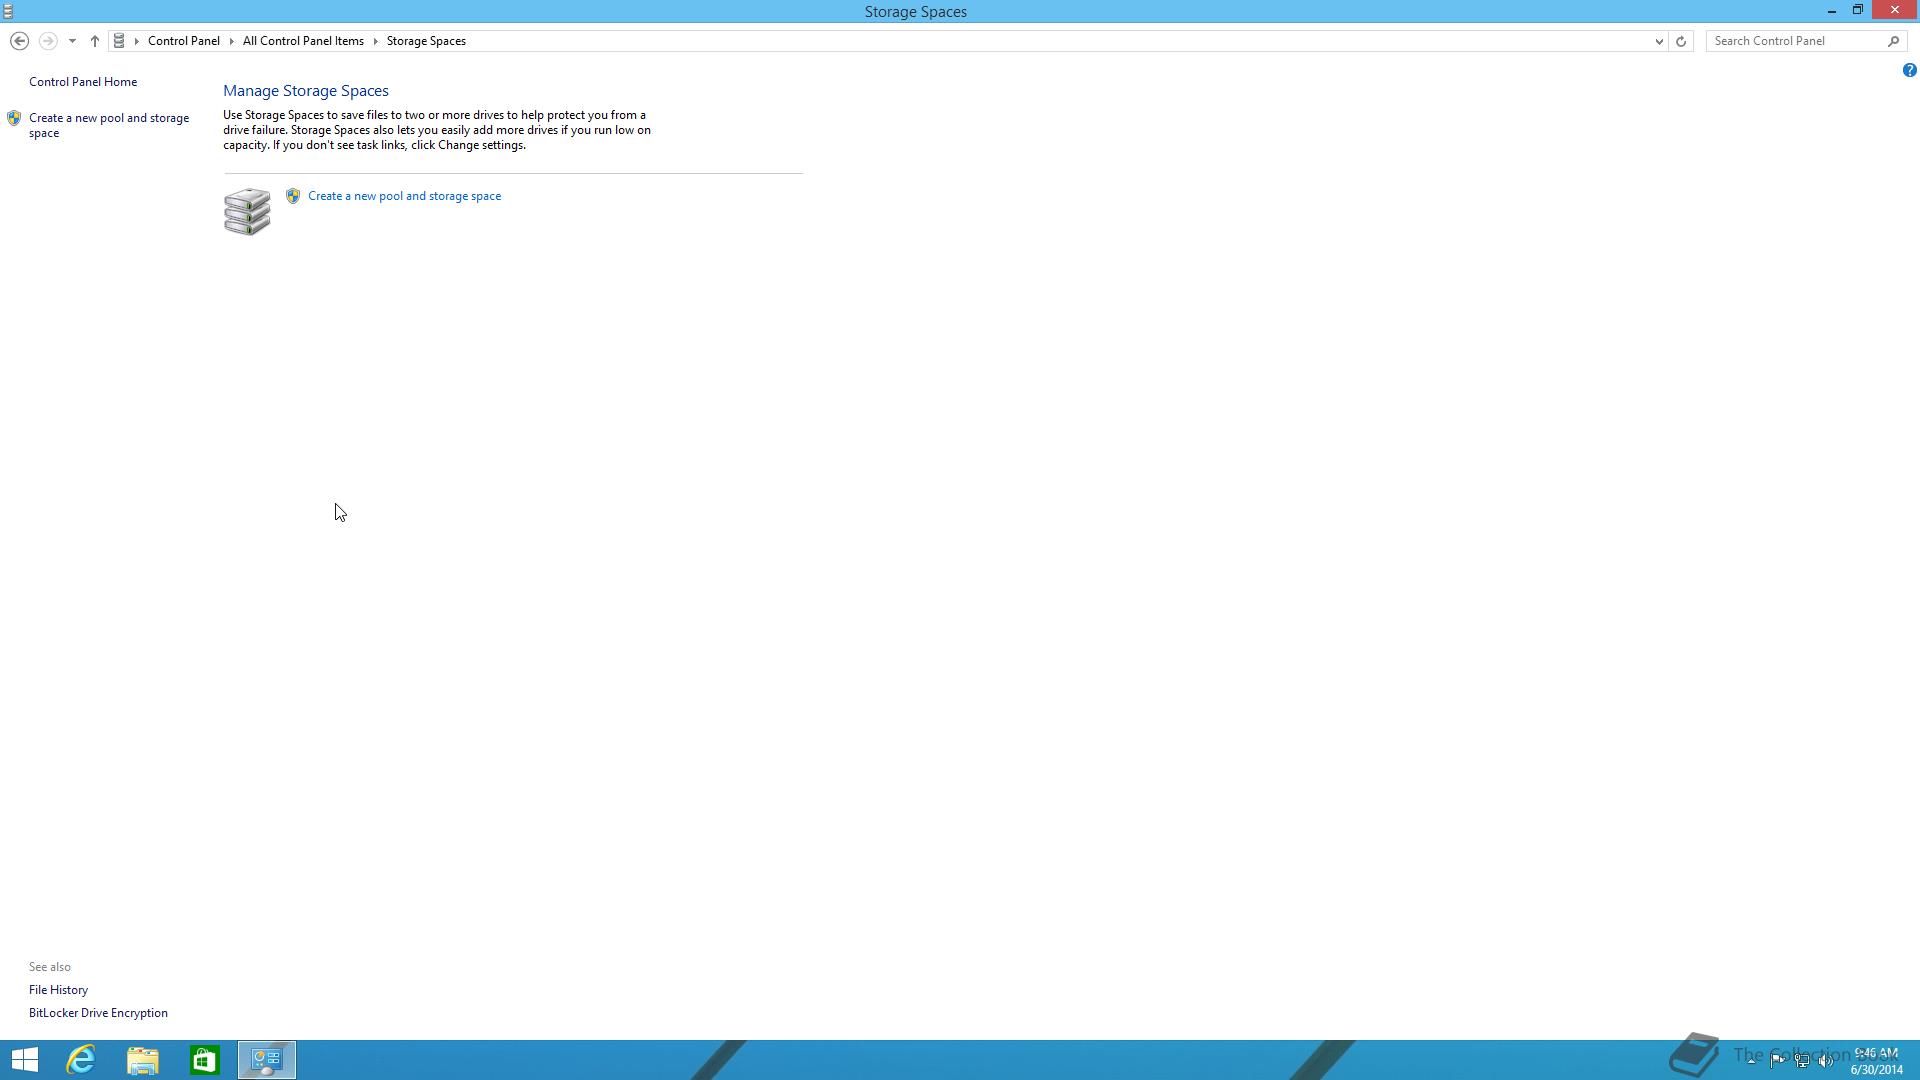Open Help via the question mark icon

[1909, 70]
